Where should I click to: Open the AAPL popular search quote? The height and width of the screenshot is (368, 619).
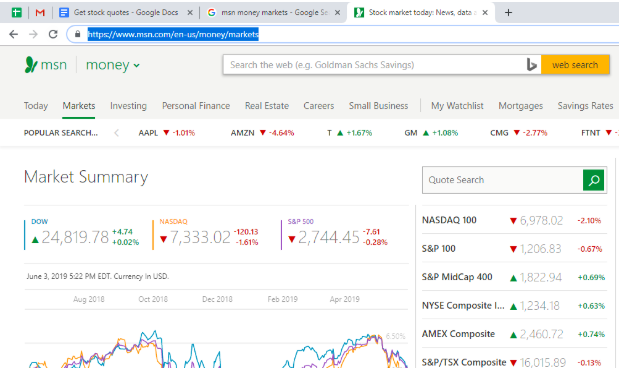tap(167, 133)
